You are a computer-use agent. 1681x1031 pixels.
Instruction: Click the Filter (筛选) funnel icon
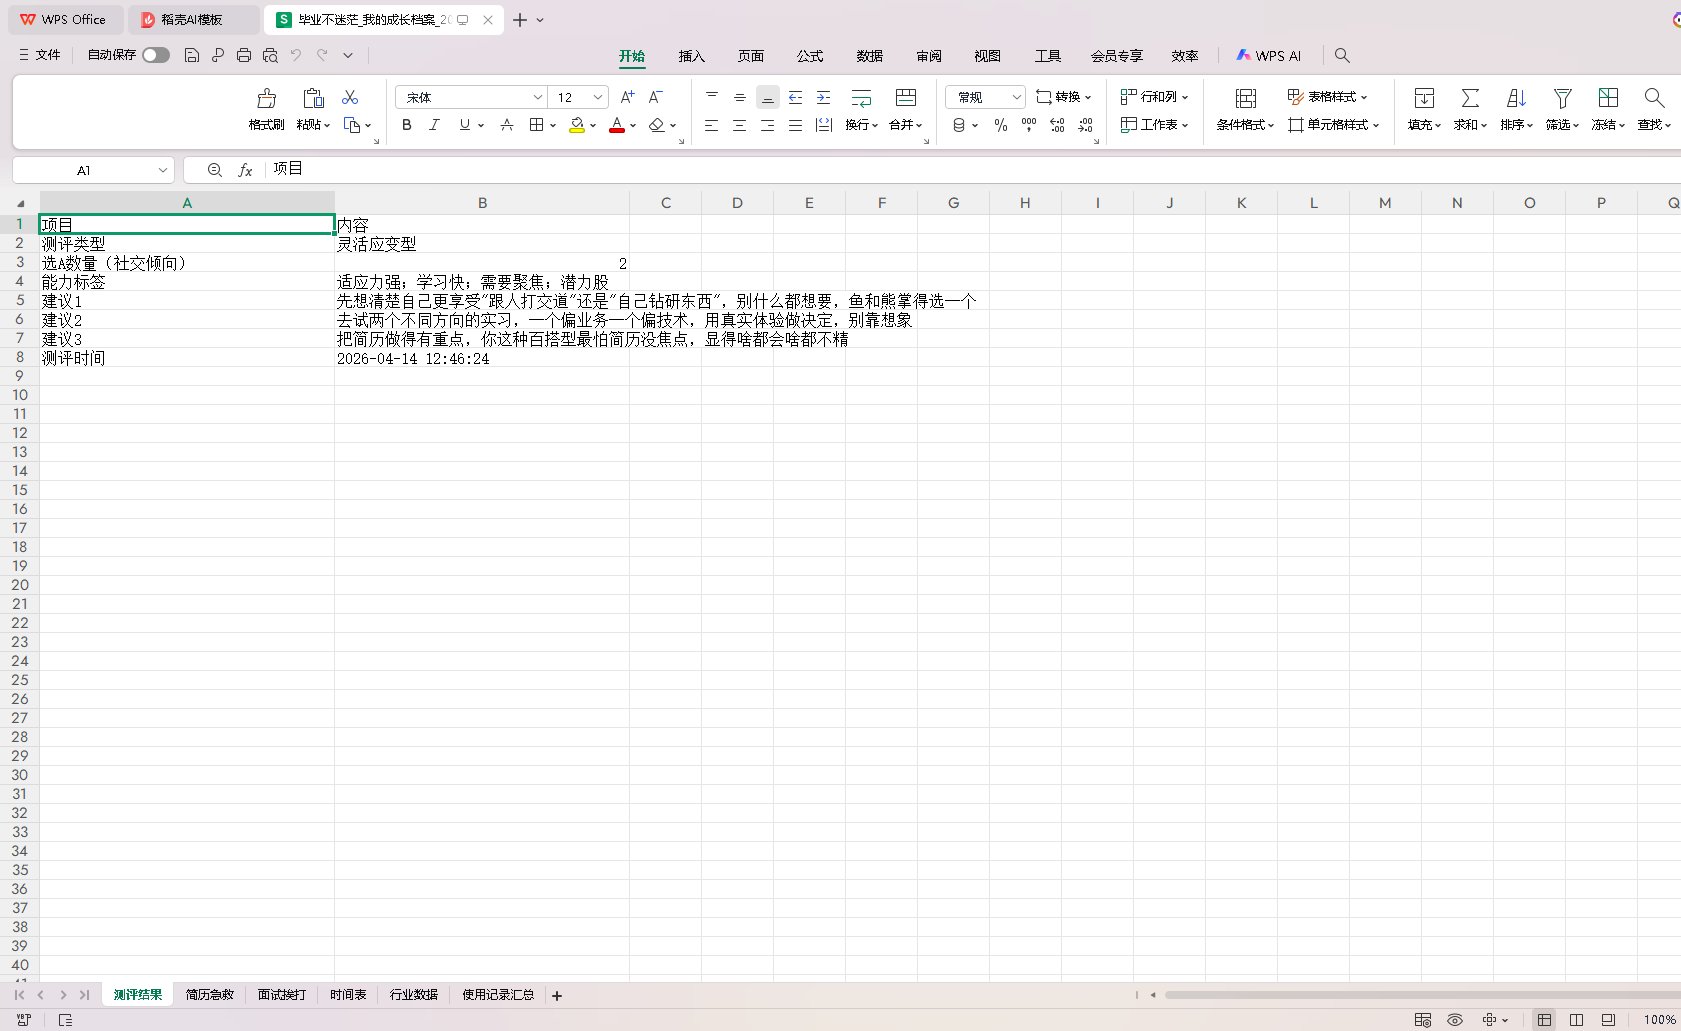[x=1561, y=98]
